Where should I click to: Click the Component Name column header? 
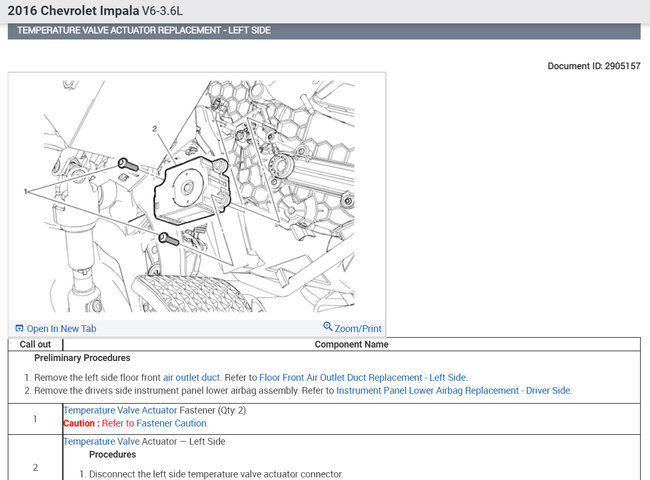[x=351, y=344]
